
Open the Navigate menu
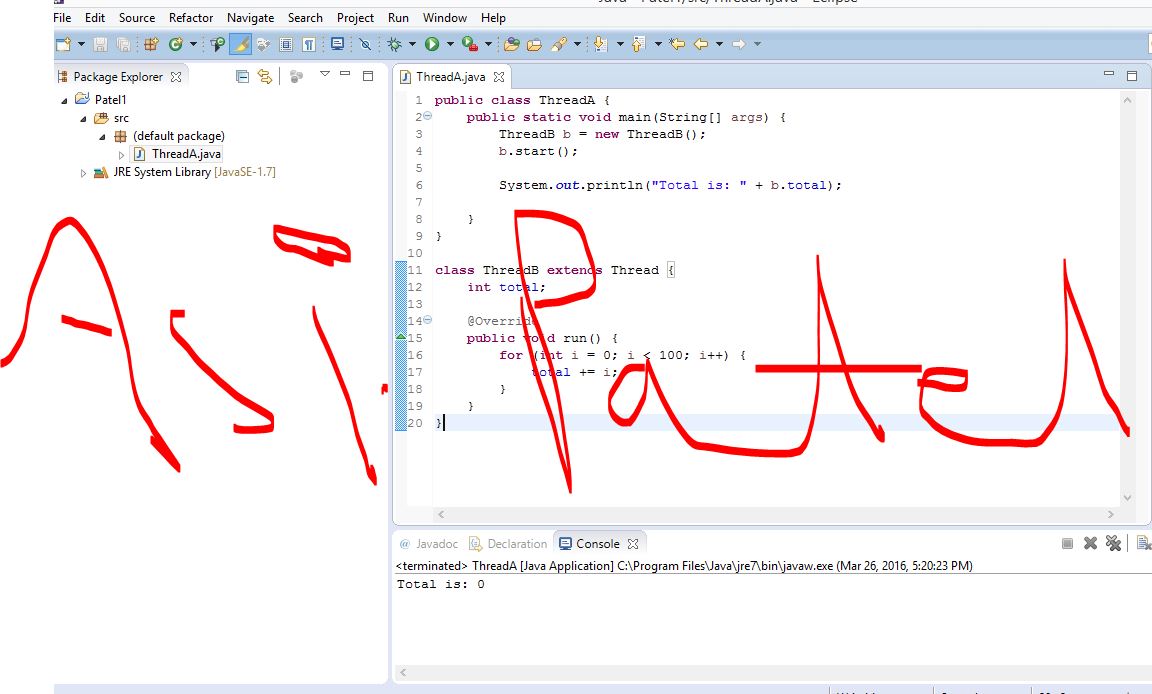tap(250, 18)
